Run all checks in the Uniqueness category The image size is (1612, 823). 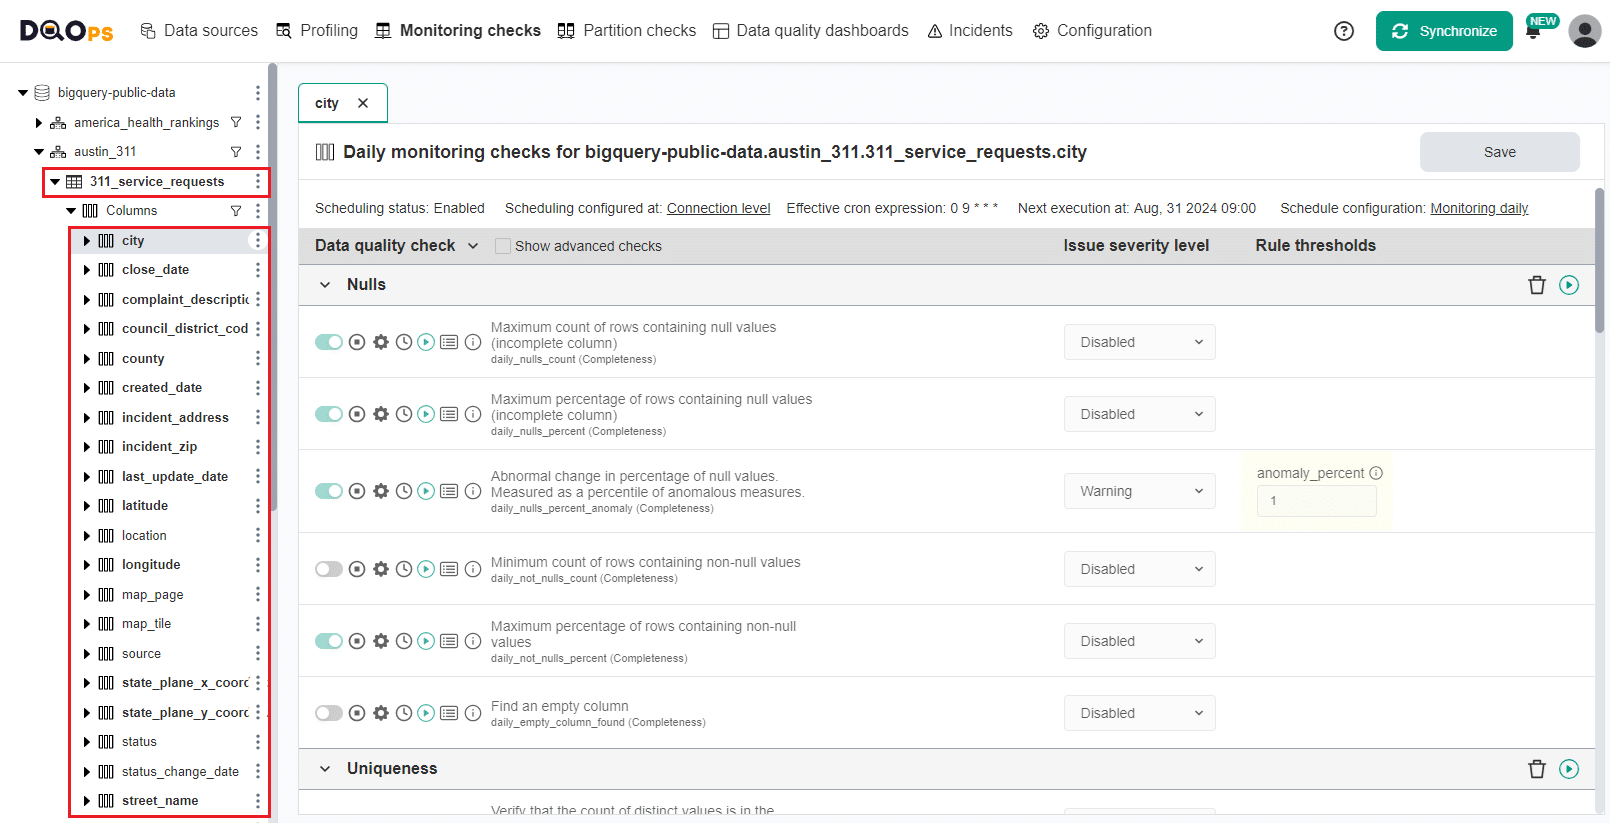1569,769
